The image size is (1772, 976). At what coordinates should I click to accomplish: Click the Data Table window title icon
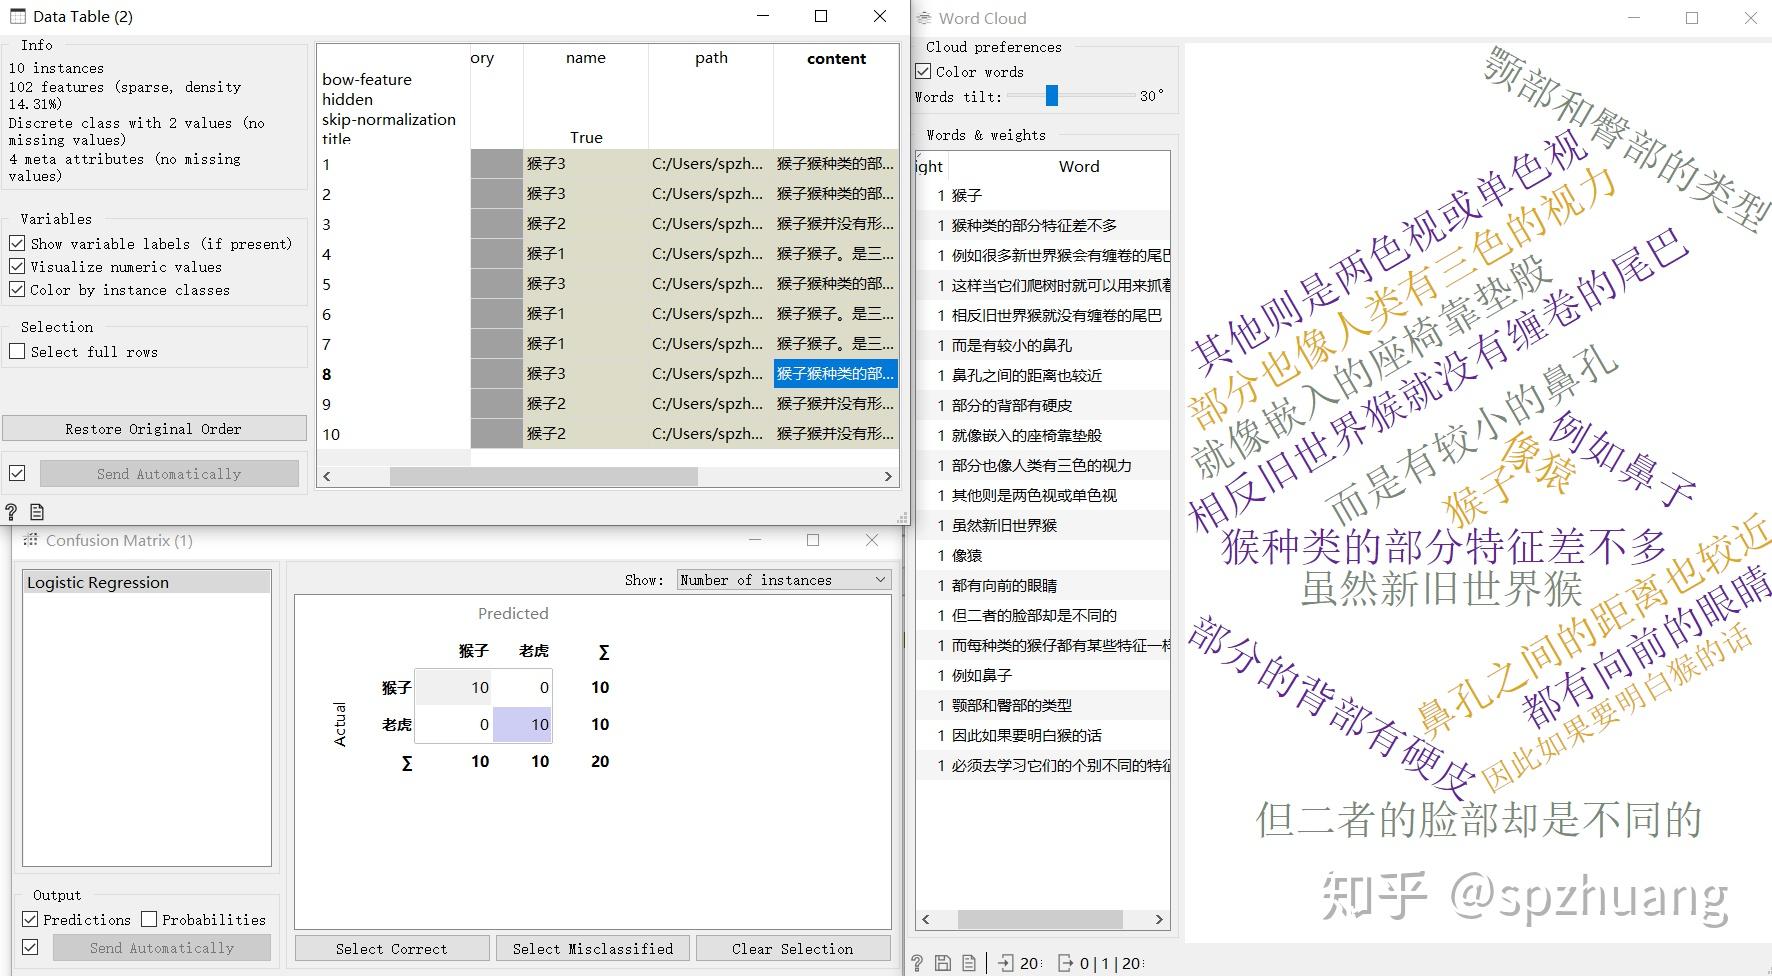18,16
